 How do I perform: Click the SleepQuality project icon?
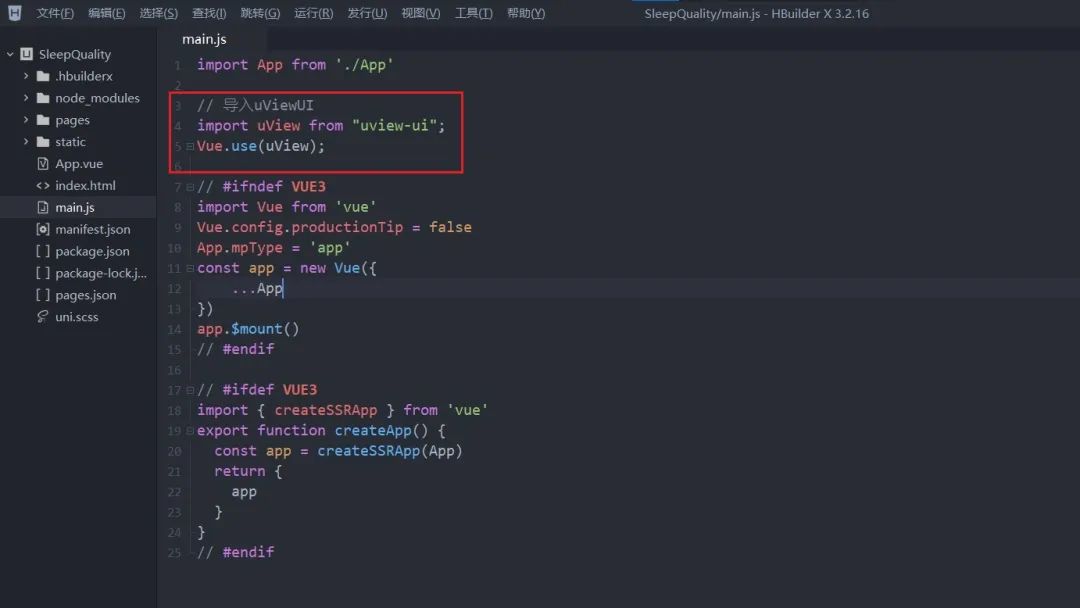pyautogui.click(x=27, y=54)
